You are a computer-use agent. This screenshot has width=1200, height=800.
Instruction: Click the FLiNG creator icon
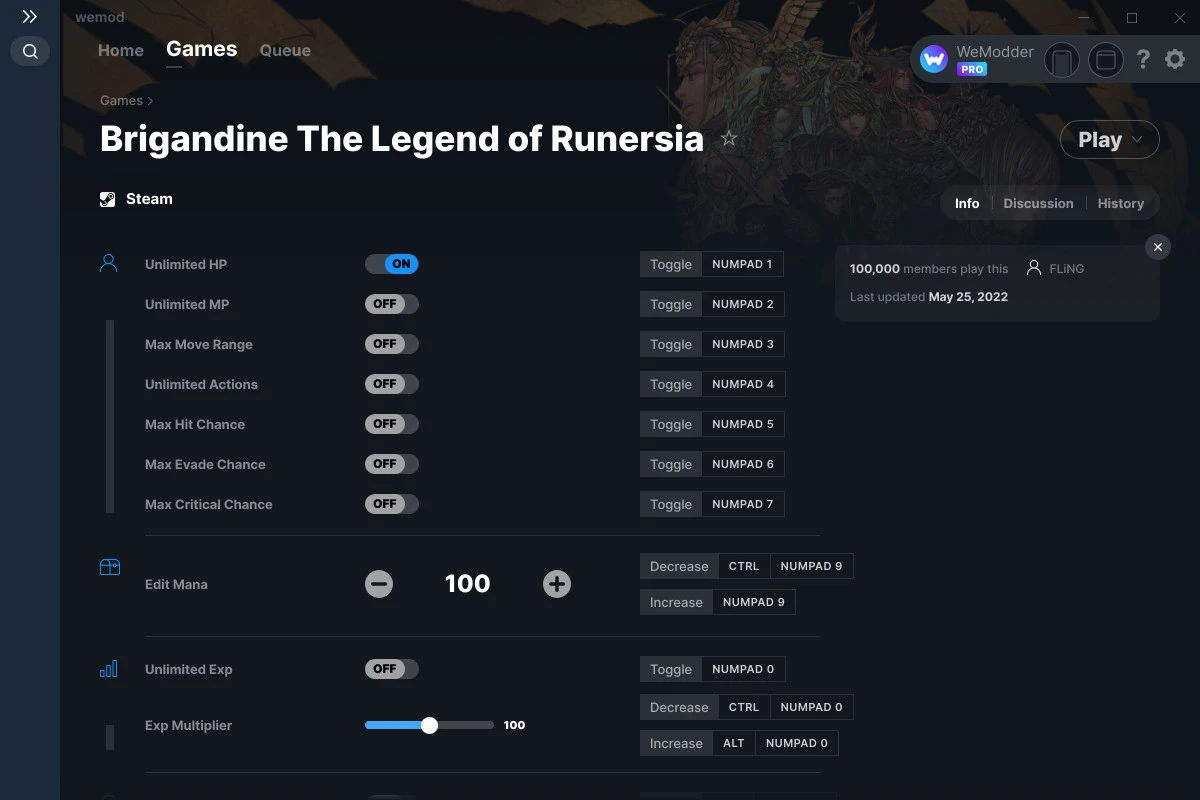tap(1033, 268)
